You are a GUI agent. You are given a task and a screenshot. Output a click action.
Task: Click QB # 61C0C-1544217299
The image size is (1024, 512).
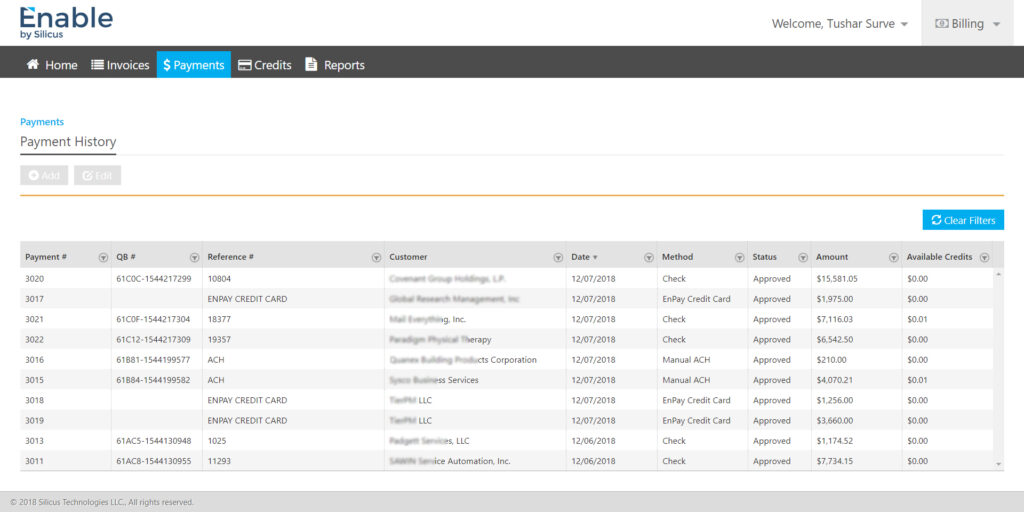pyautogui.click(x=154, y=279)
